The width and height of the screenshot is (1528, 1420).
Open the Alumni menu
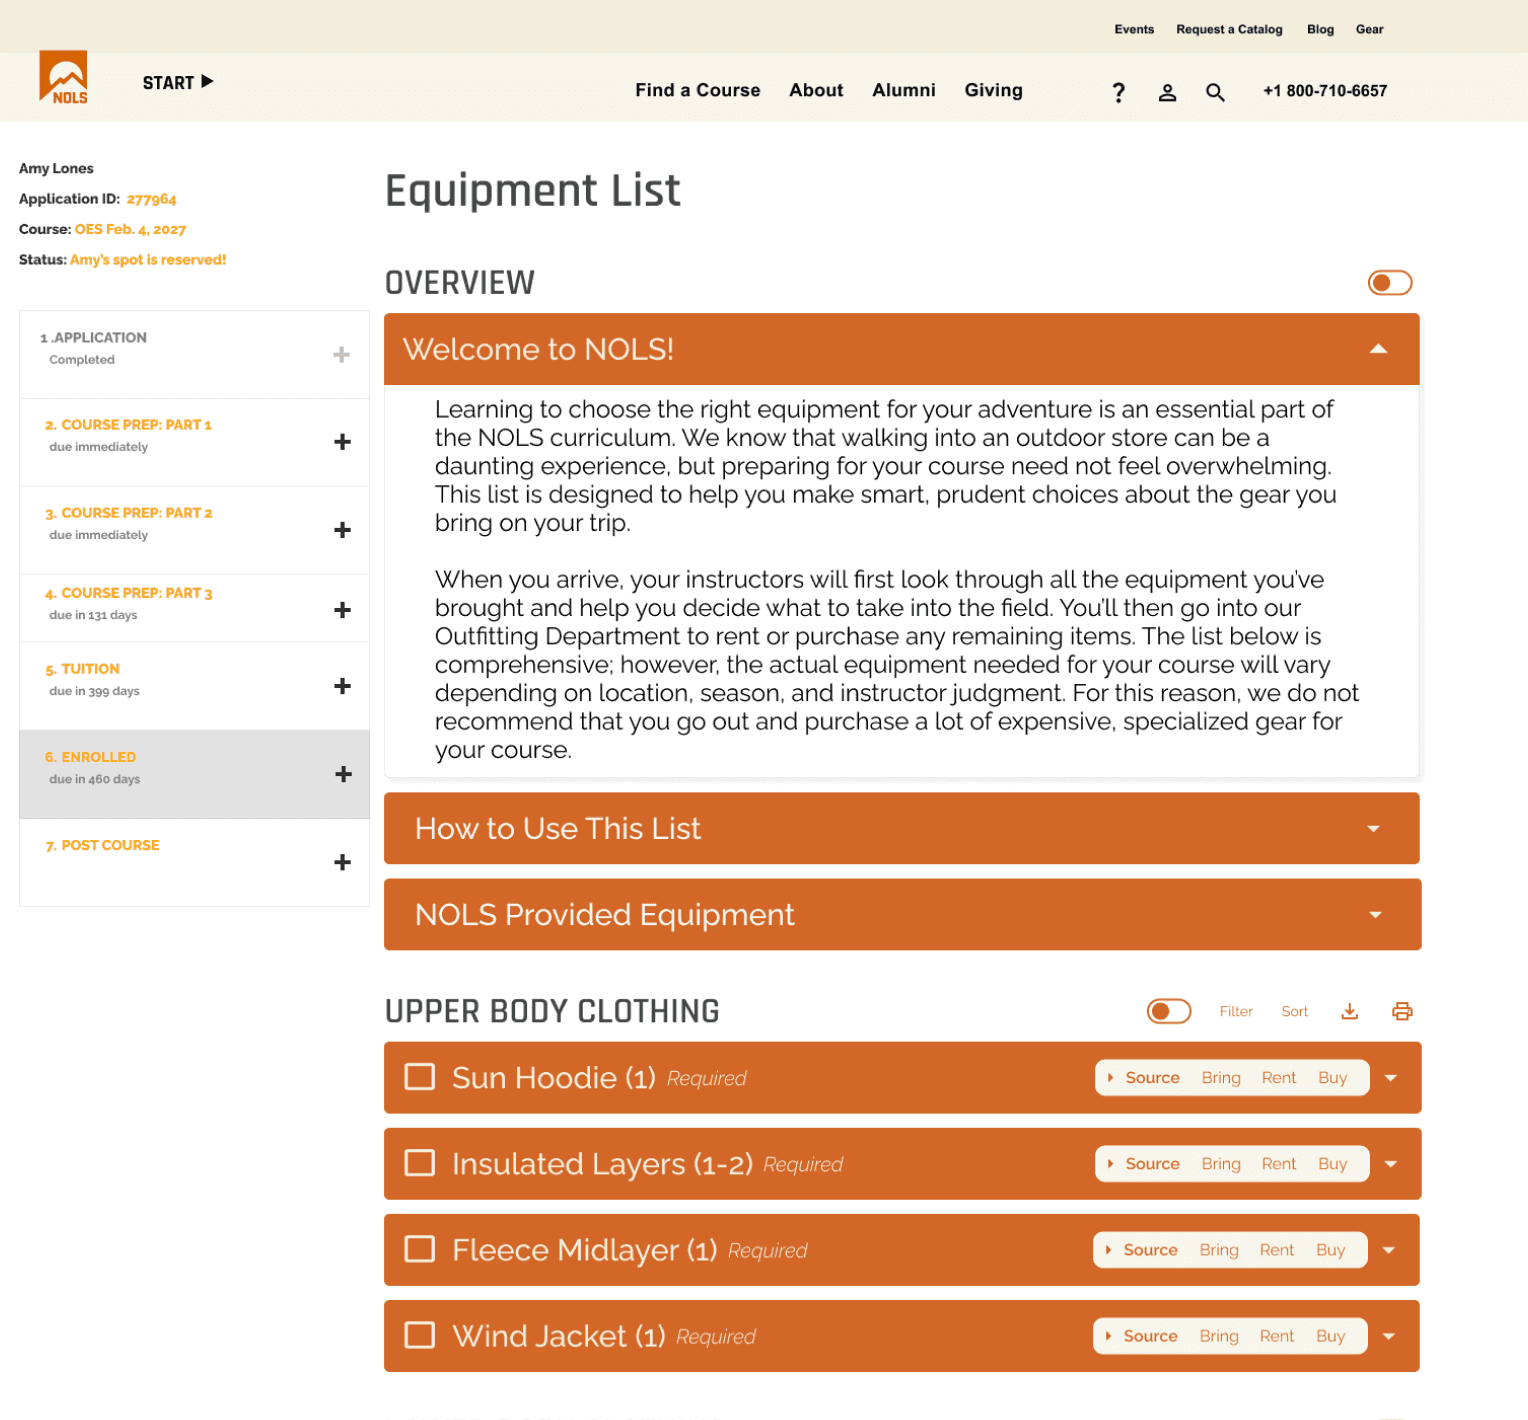tap(904, 90)
